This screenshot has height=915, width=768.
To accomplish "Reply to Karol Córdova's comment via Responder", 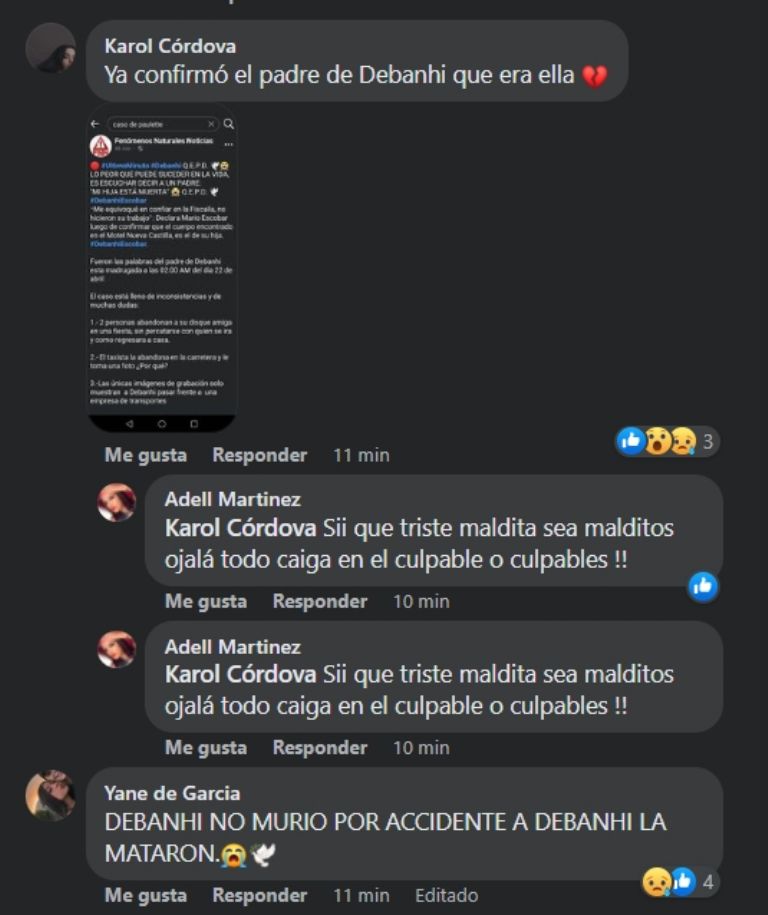I will point(260,455).
